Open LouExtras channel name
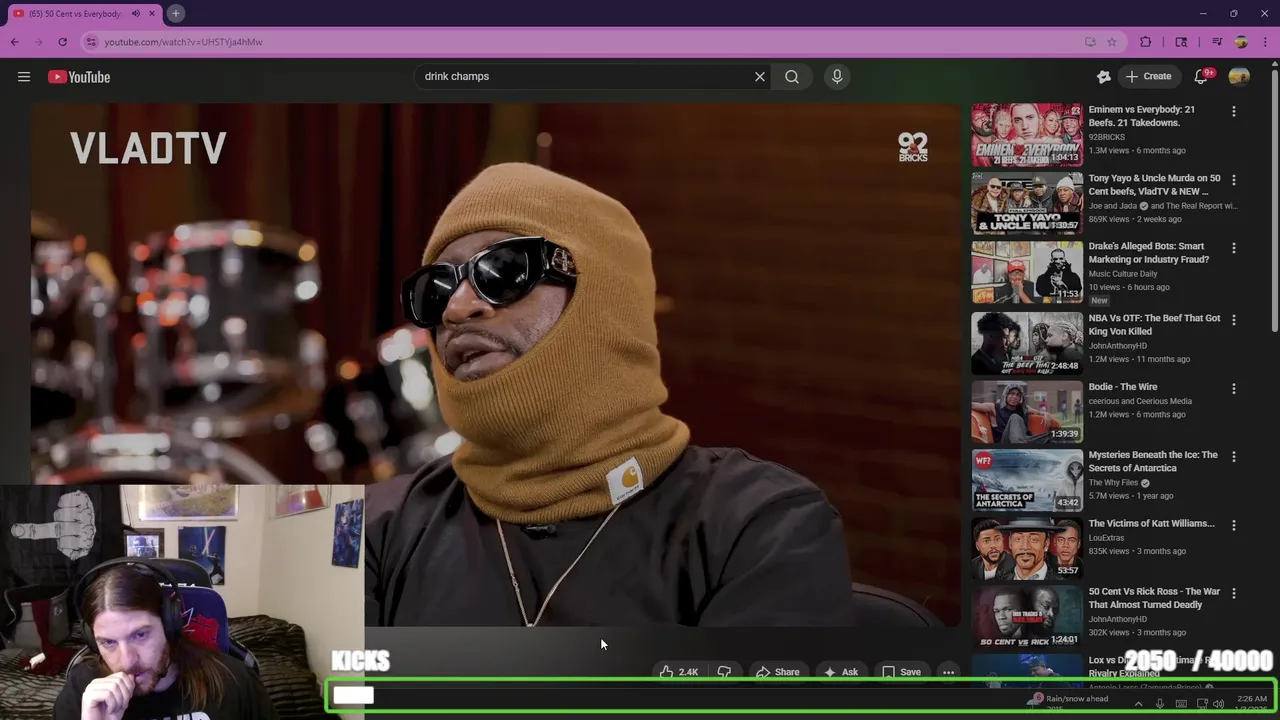This screenshot has width=1280, height=720. [1106, 537]
